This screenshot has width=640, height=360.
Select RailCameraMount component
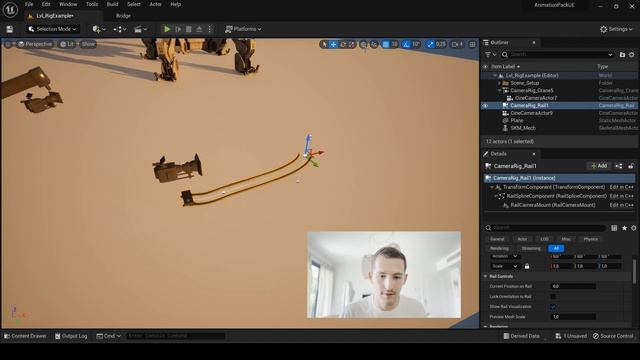[x=553, y=205]
